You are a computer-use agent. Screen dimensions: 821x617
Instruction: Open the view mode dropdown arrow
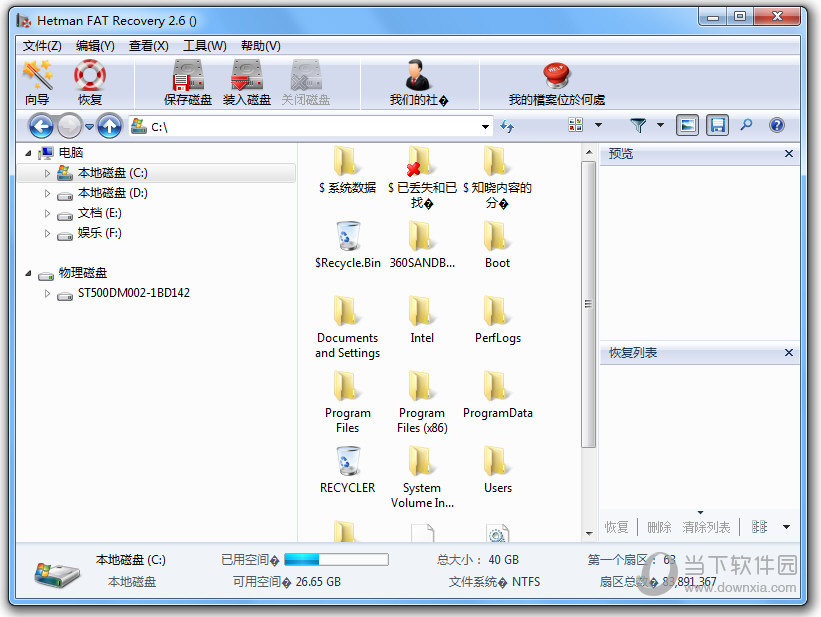pyautogui.click(x=598, y=125)
